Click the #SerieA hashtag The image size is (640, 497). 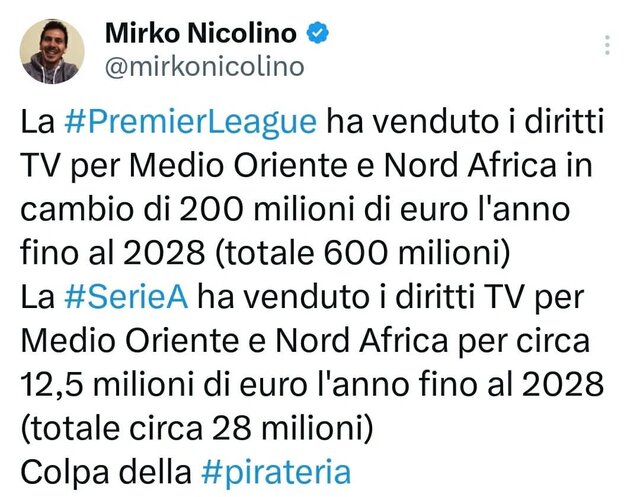pos(126,297)
